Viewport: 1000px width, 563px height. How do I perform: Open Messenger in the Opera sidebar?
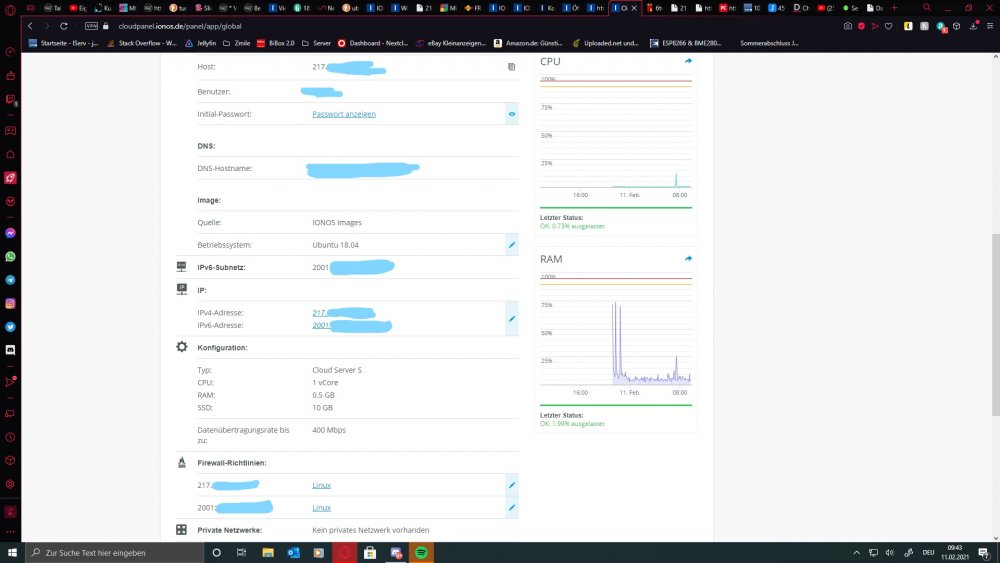pyautogui.click(x=10, y=233)
